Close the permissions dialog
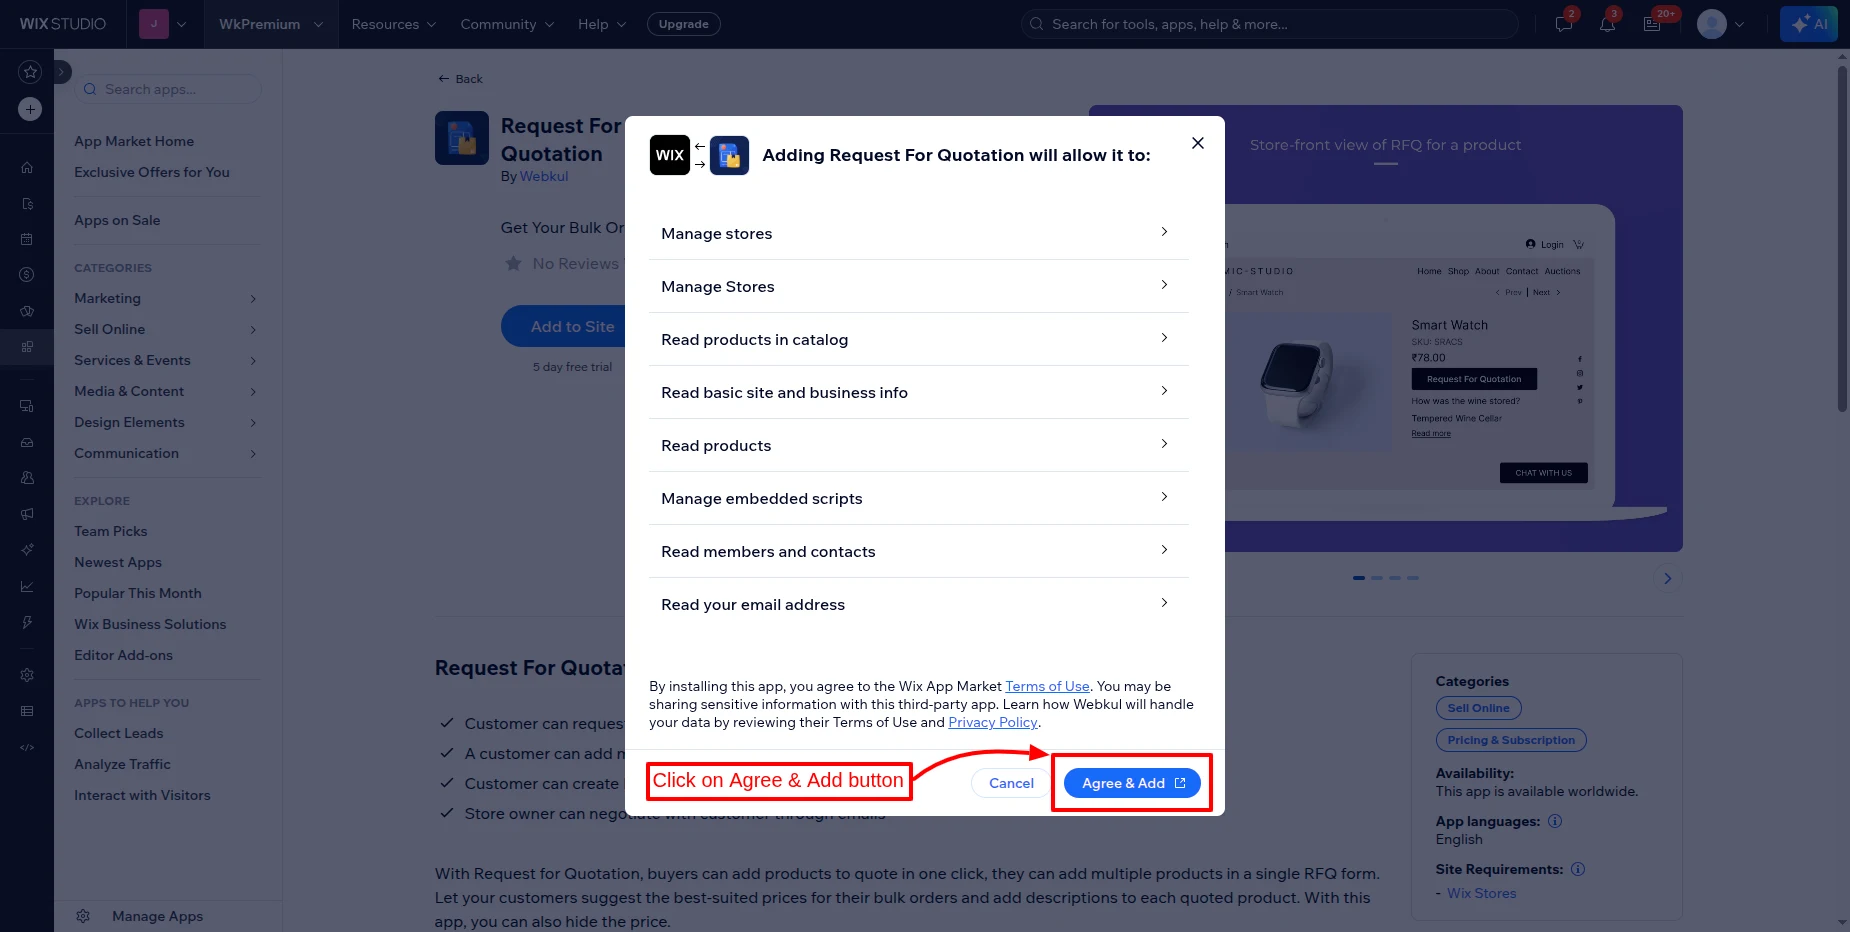 (1197, 143)
